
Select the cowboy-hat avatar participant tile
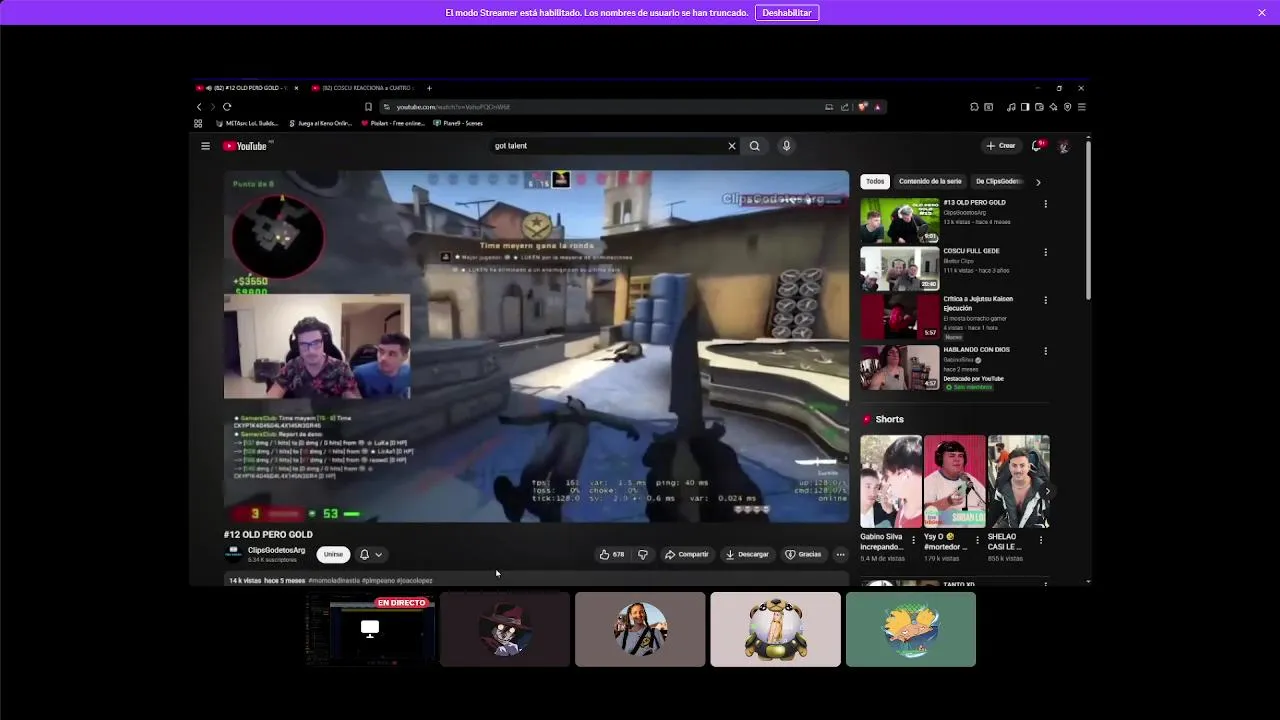point(505,629)
